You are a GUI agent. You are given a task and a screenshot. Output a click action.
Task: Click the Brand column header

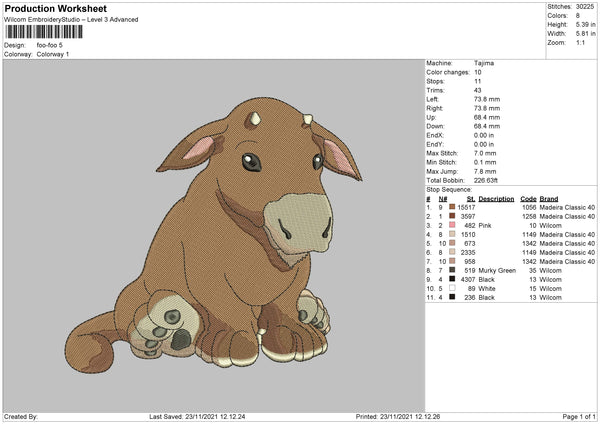click(549, 199)
